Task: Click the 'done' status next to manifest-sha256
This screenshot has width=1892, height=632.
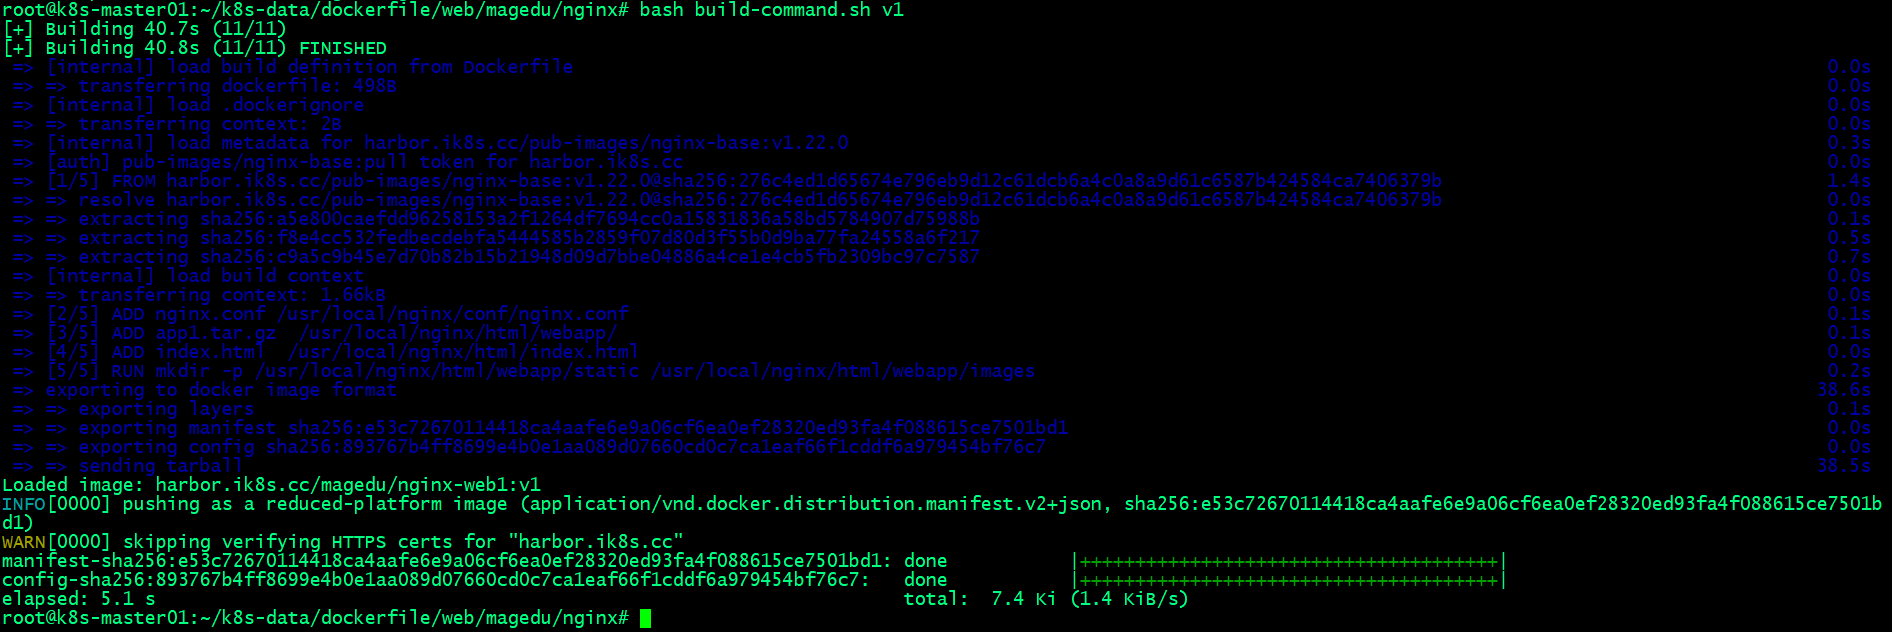Action: pyautogui.click(x=925, y=561)
